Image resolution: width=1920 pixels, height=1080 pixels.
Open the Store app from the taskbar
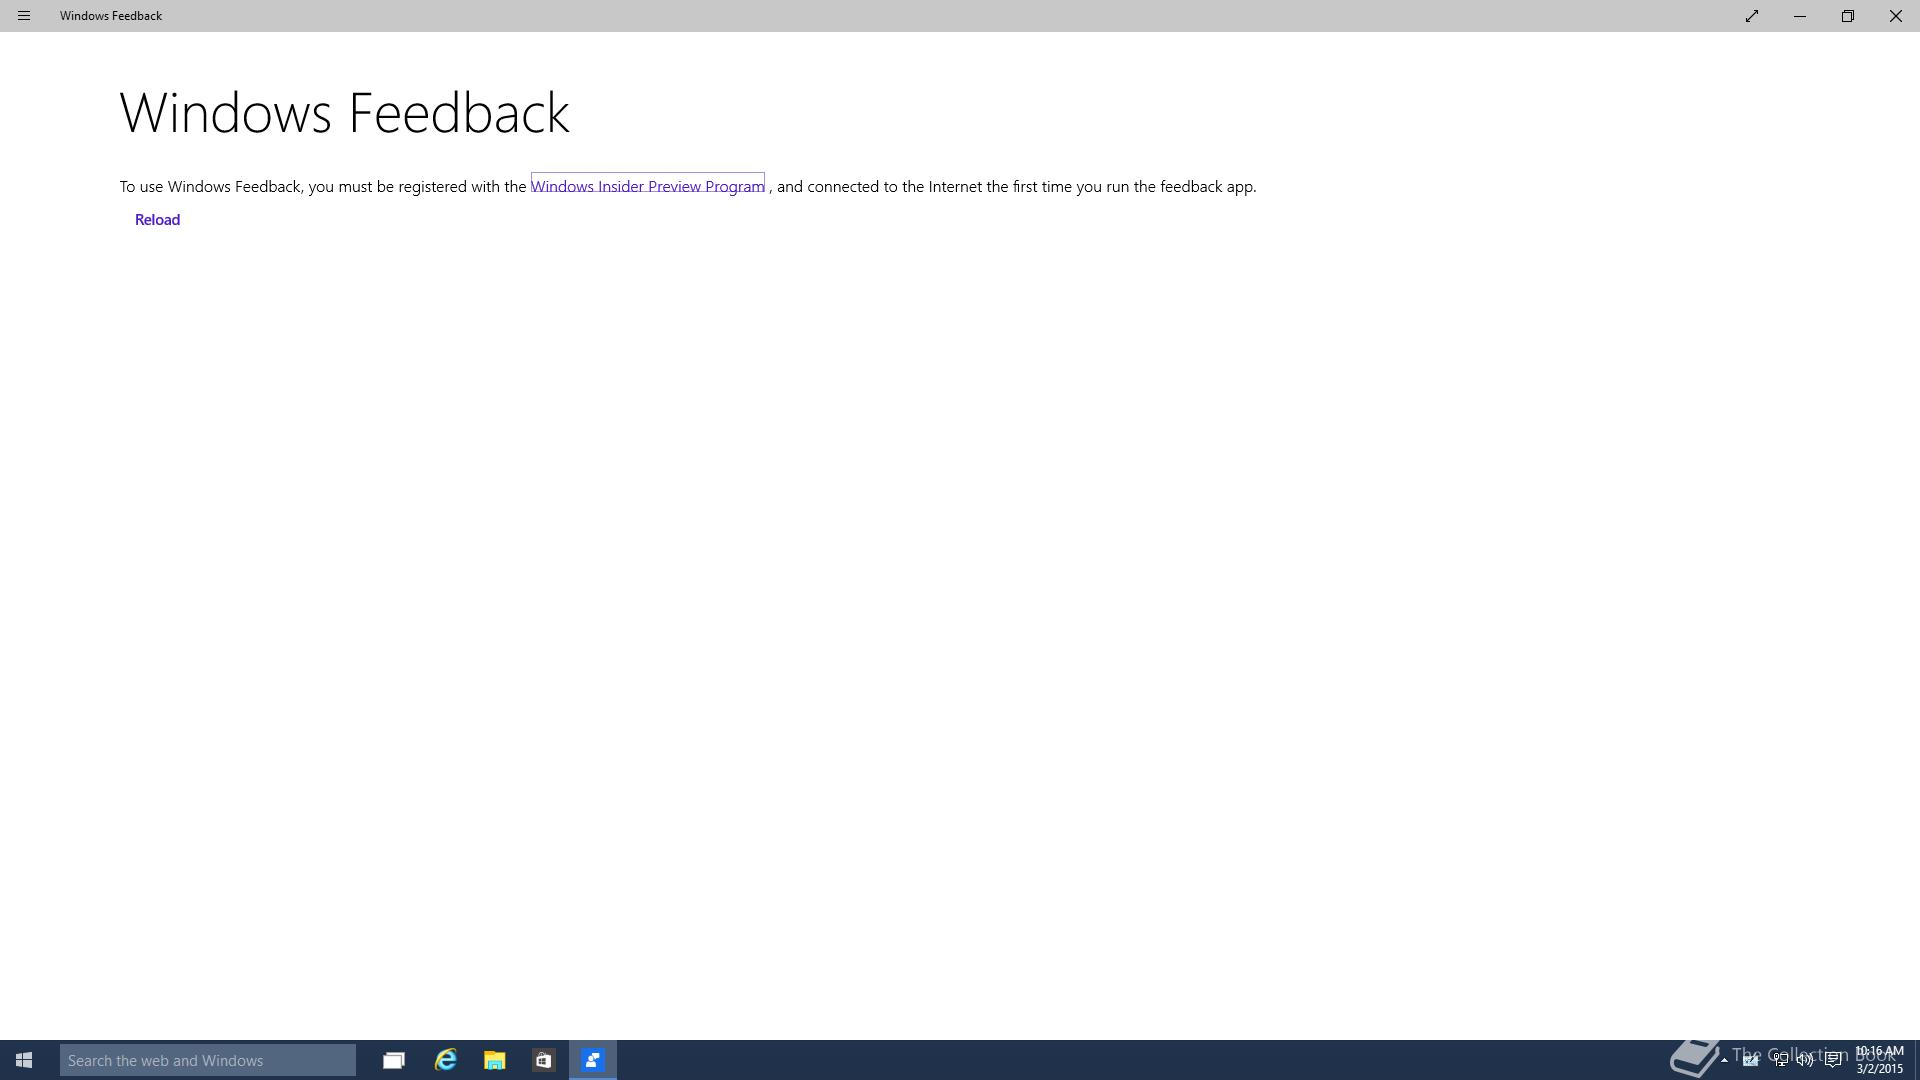pyautogui.click(x=543, y=1060)
